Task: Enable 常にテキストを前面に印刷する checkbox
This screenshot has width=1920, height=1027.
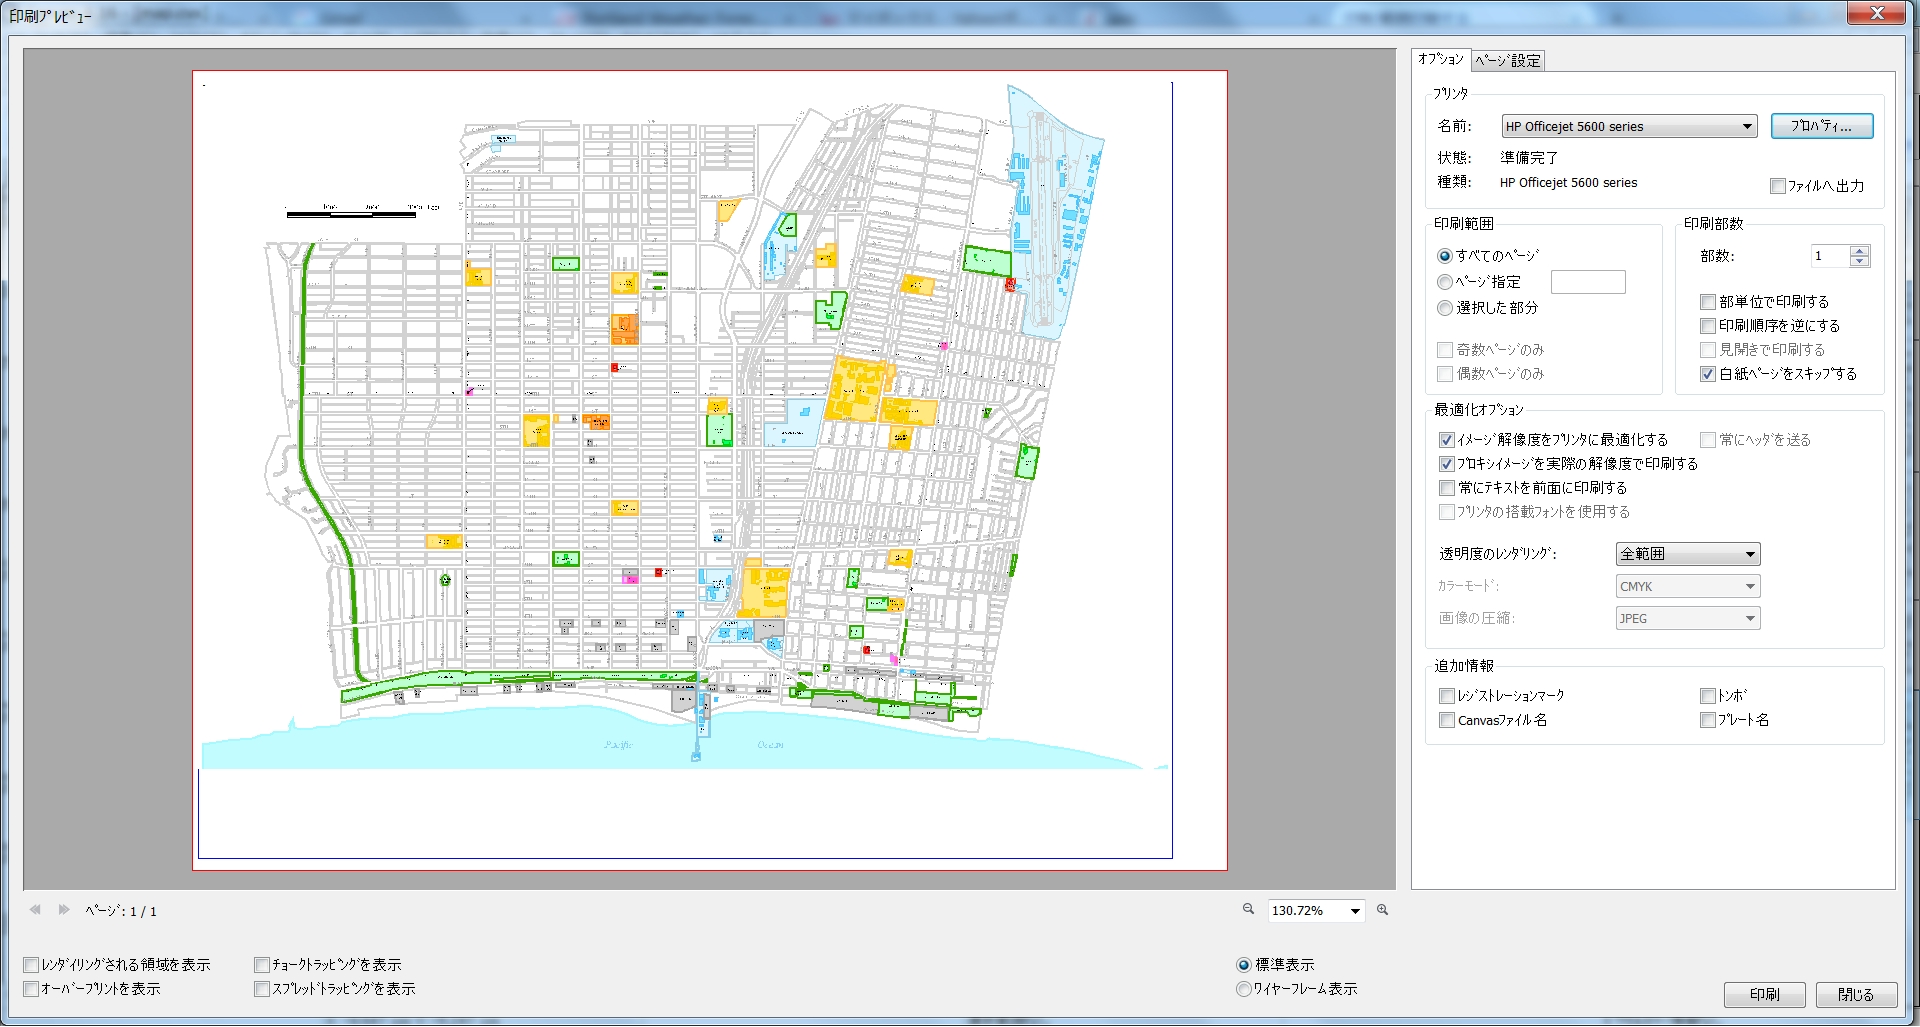Action: pyautogui.click(x=1446, y=488)
